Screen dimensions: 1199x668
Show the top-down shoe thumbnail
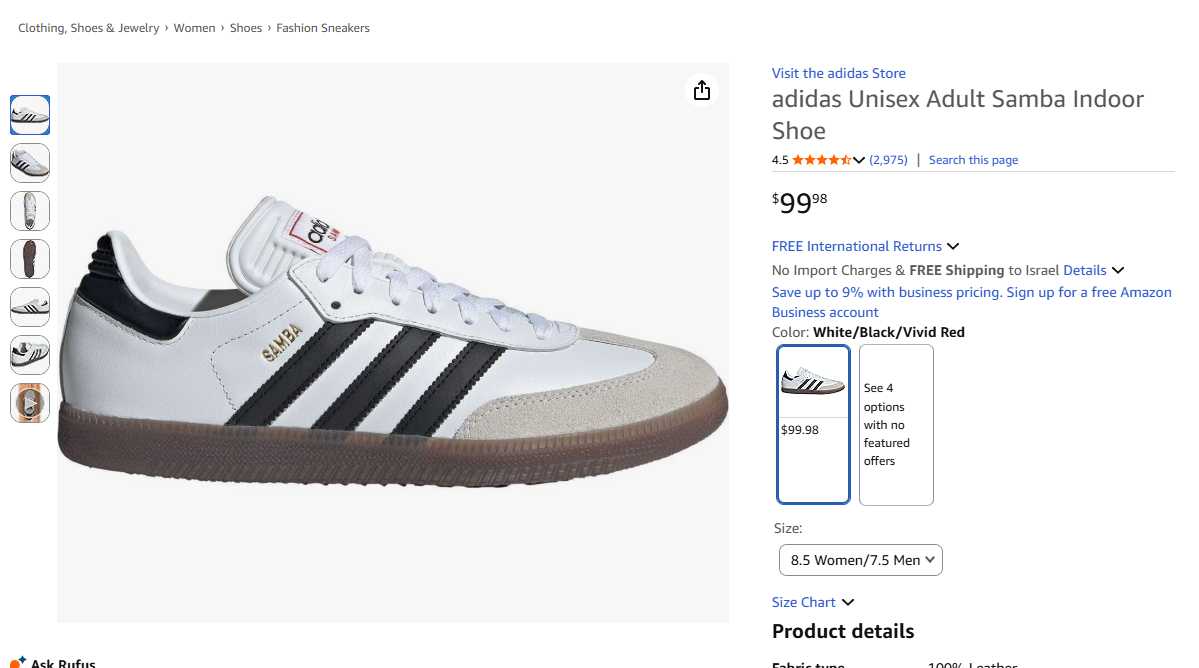point(30,211)
